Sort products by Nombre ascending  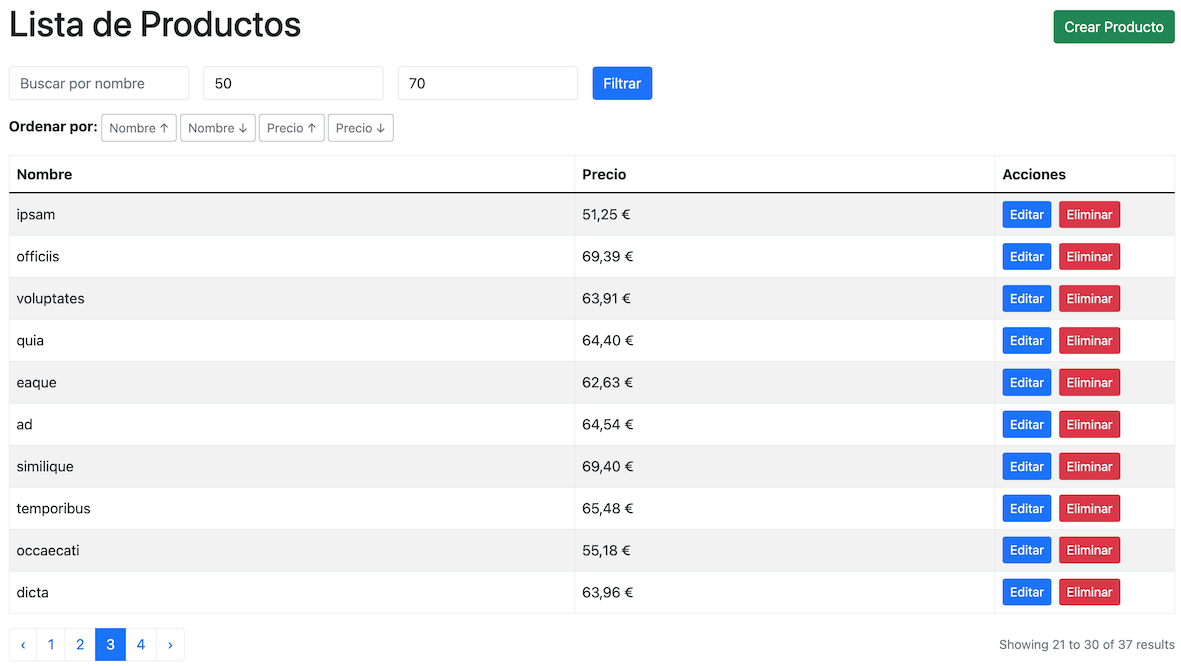138,127
